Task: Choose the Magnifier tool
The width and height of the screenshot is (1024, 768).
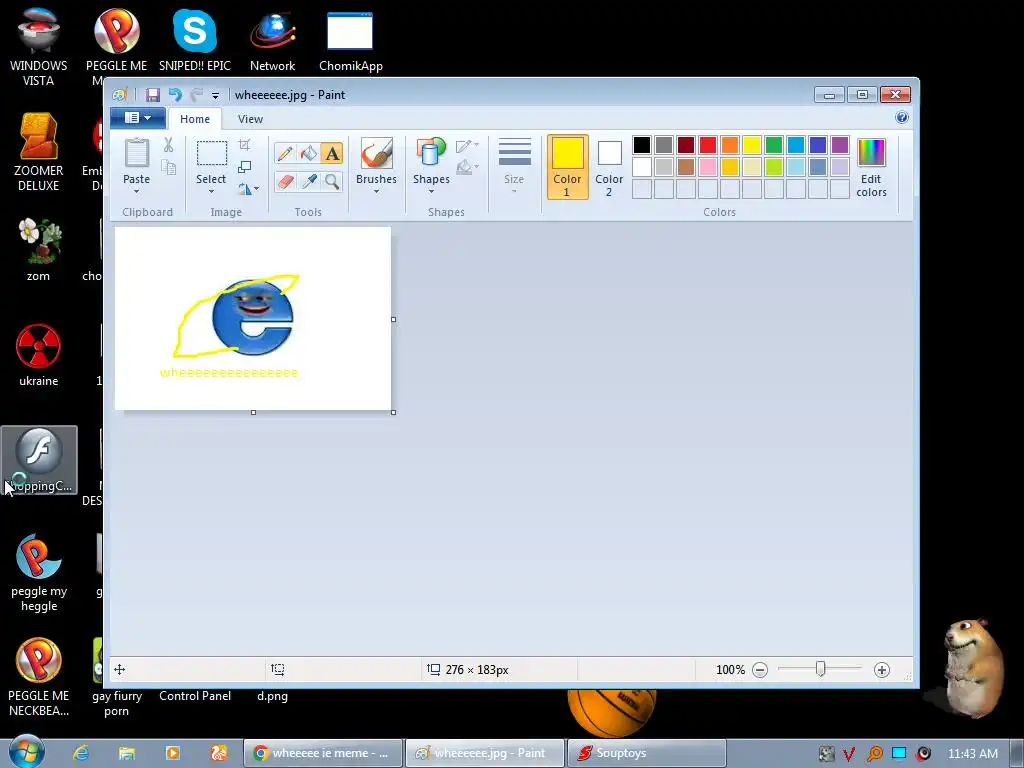Action: click(332, 181)
